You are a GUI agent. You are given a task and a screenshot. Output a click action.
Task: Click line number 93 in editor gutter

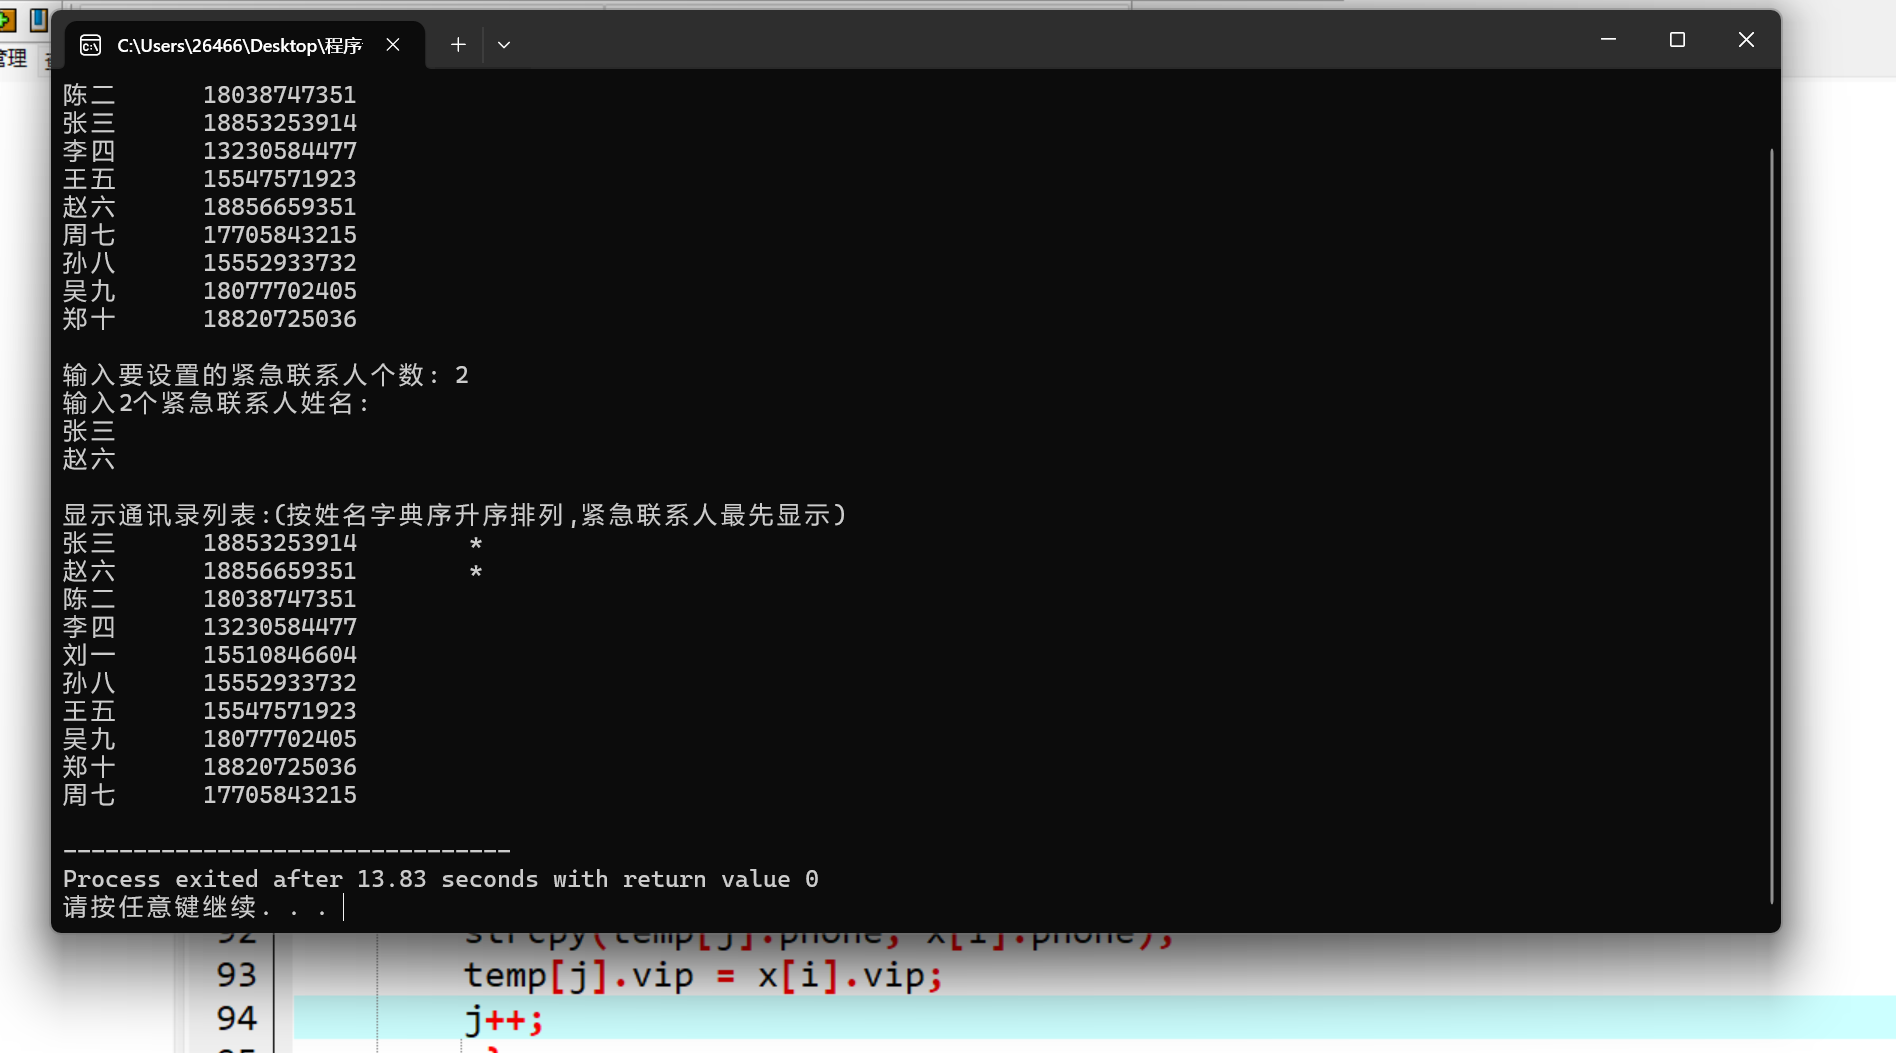pos(237,975)
